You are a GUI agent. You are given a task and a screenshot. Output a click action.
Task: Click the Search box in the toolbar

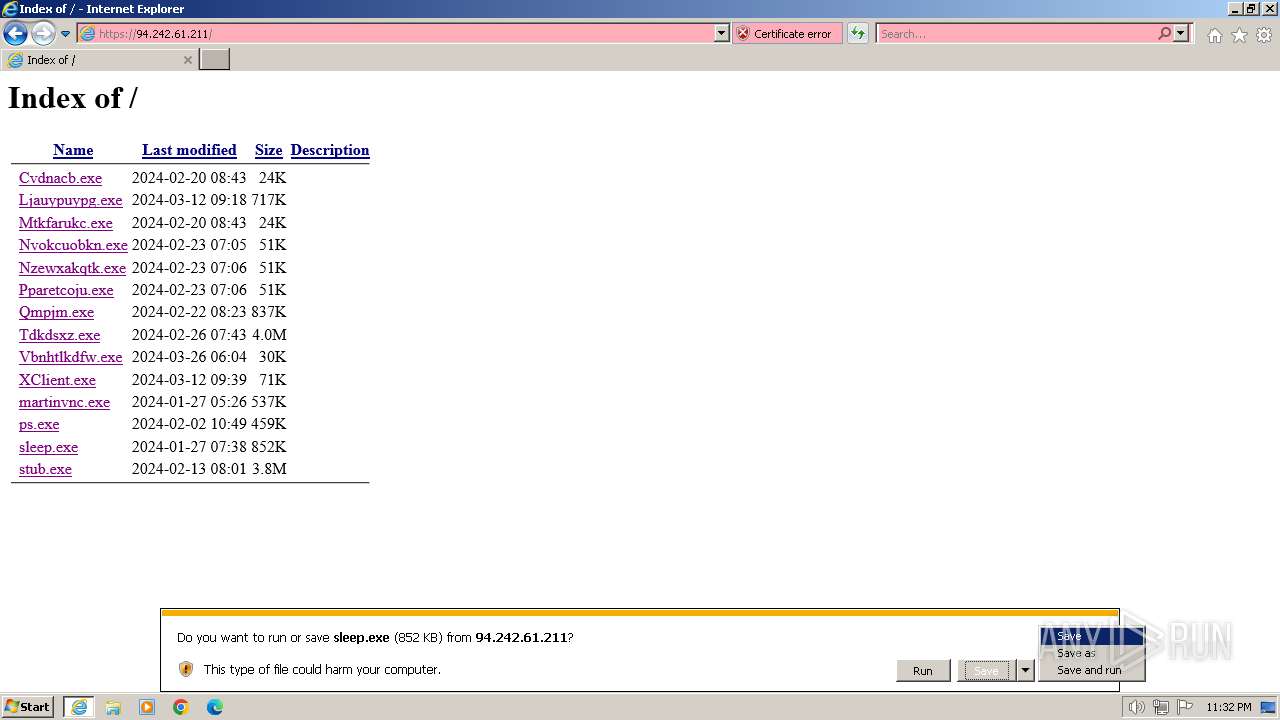(x=1016, y=34)
